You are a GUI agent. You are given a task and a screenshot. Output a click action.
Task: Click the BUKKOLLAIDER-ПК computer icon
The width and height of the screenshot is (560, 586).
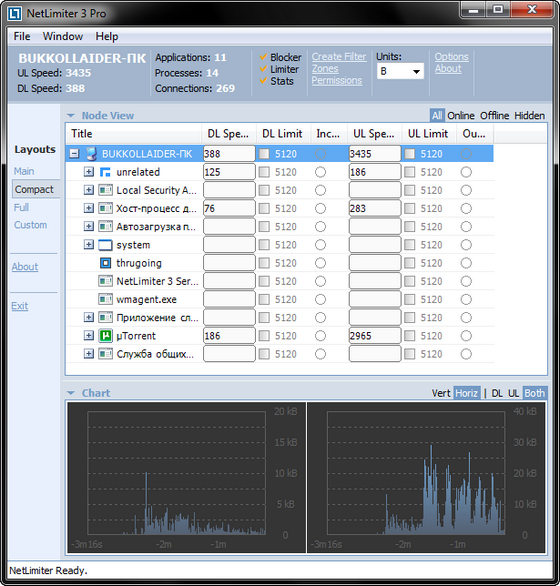click(91, 154)
